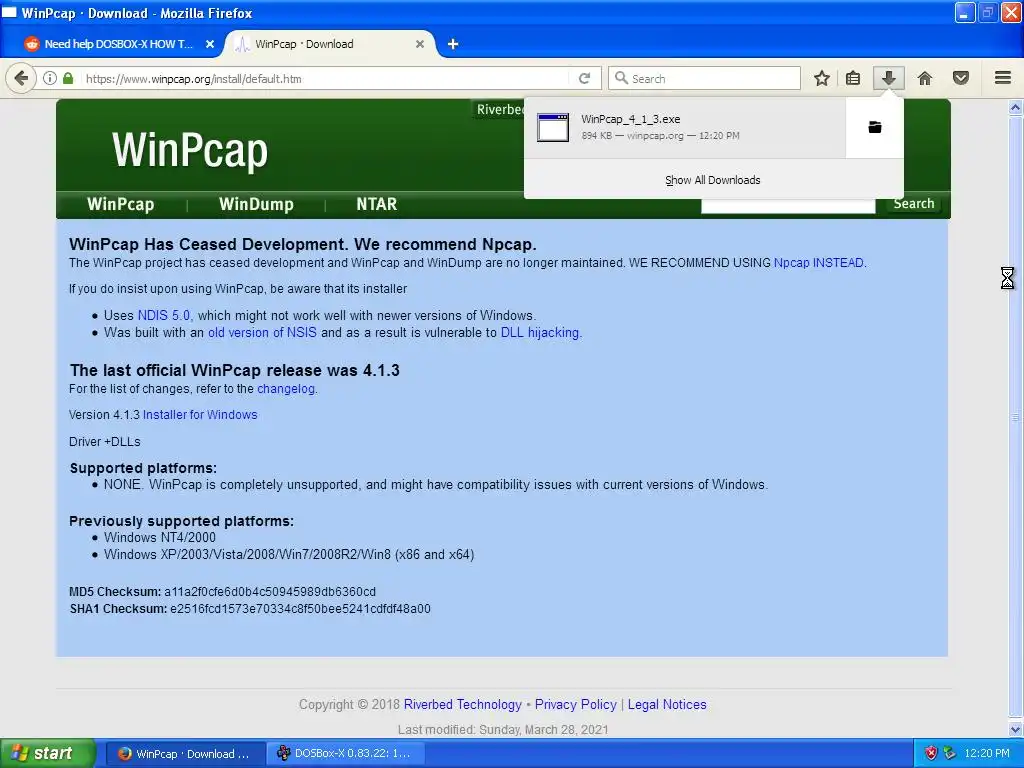
Task: Go back with the Firefox back arrow
Action: coord(21,78)
